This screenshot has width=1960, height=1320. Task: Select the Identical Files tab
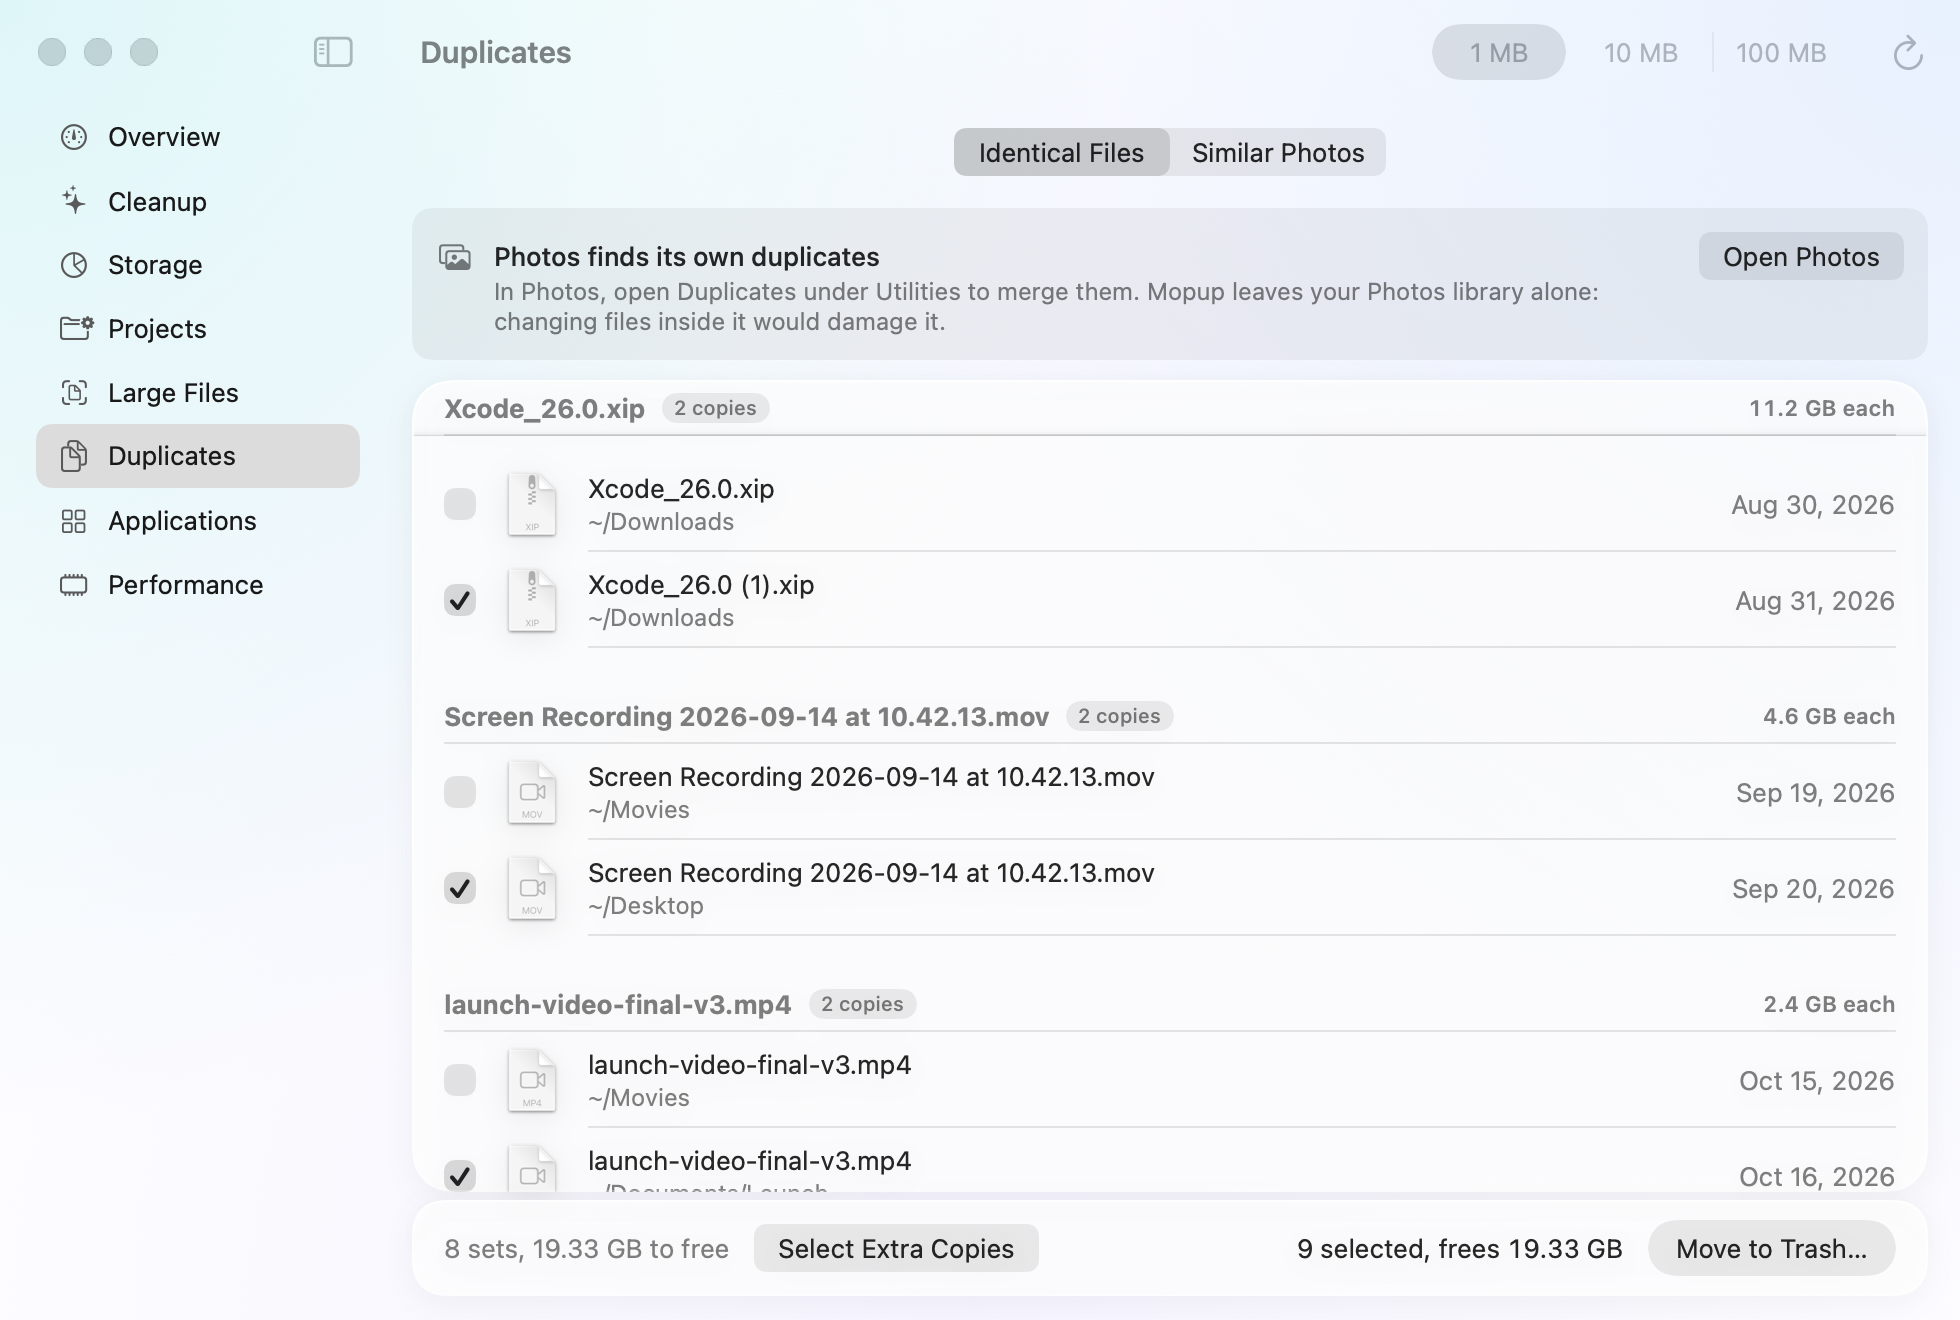[x=1061, y=152]
